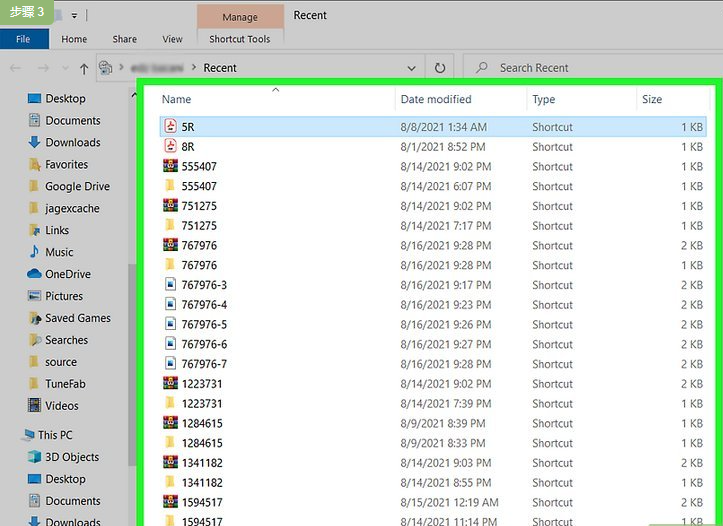
Task: Open OneDrive in the sidebar
Action: point(59,274)
